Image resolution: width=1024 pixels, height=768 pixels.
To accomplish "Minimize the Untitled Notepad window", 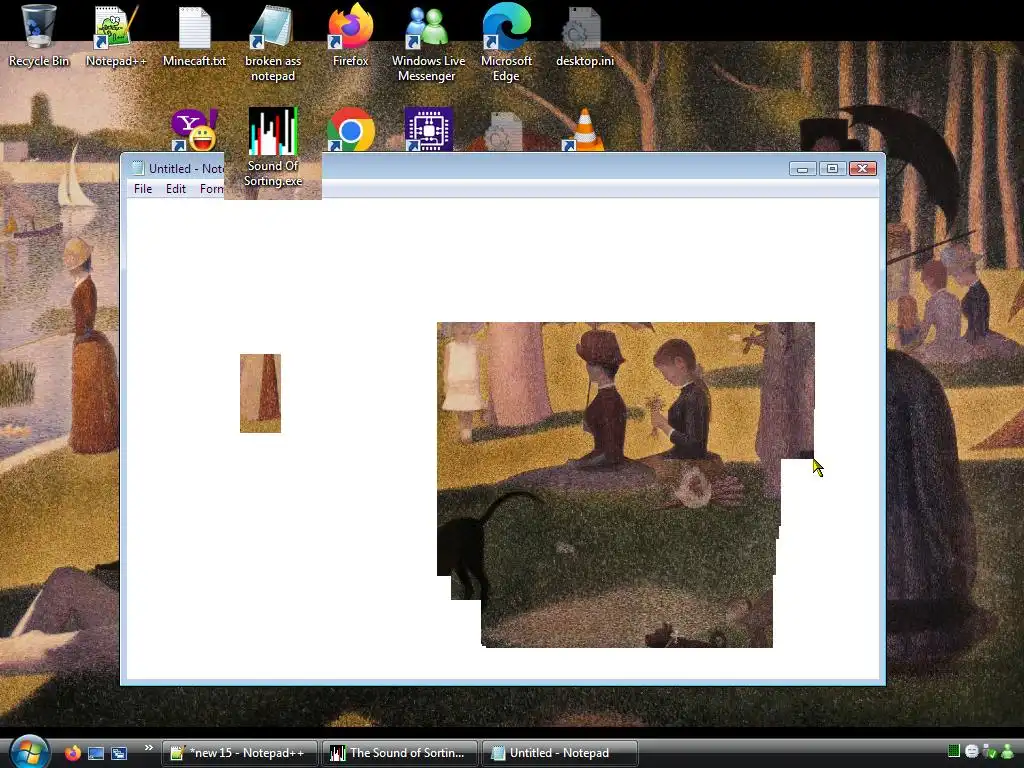I will [803, 169].
